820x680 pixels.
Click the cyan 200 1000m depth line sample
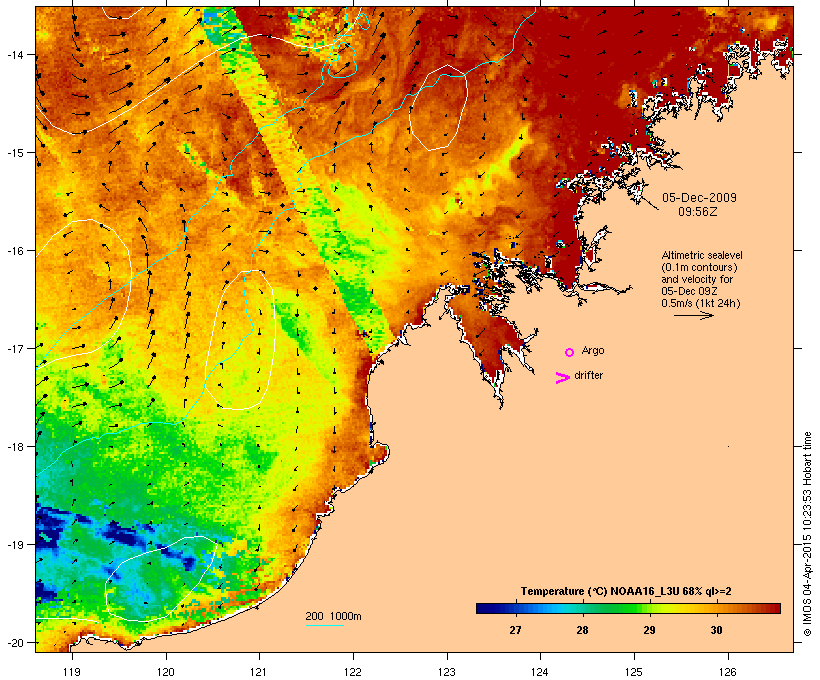point(325,625)
